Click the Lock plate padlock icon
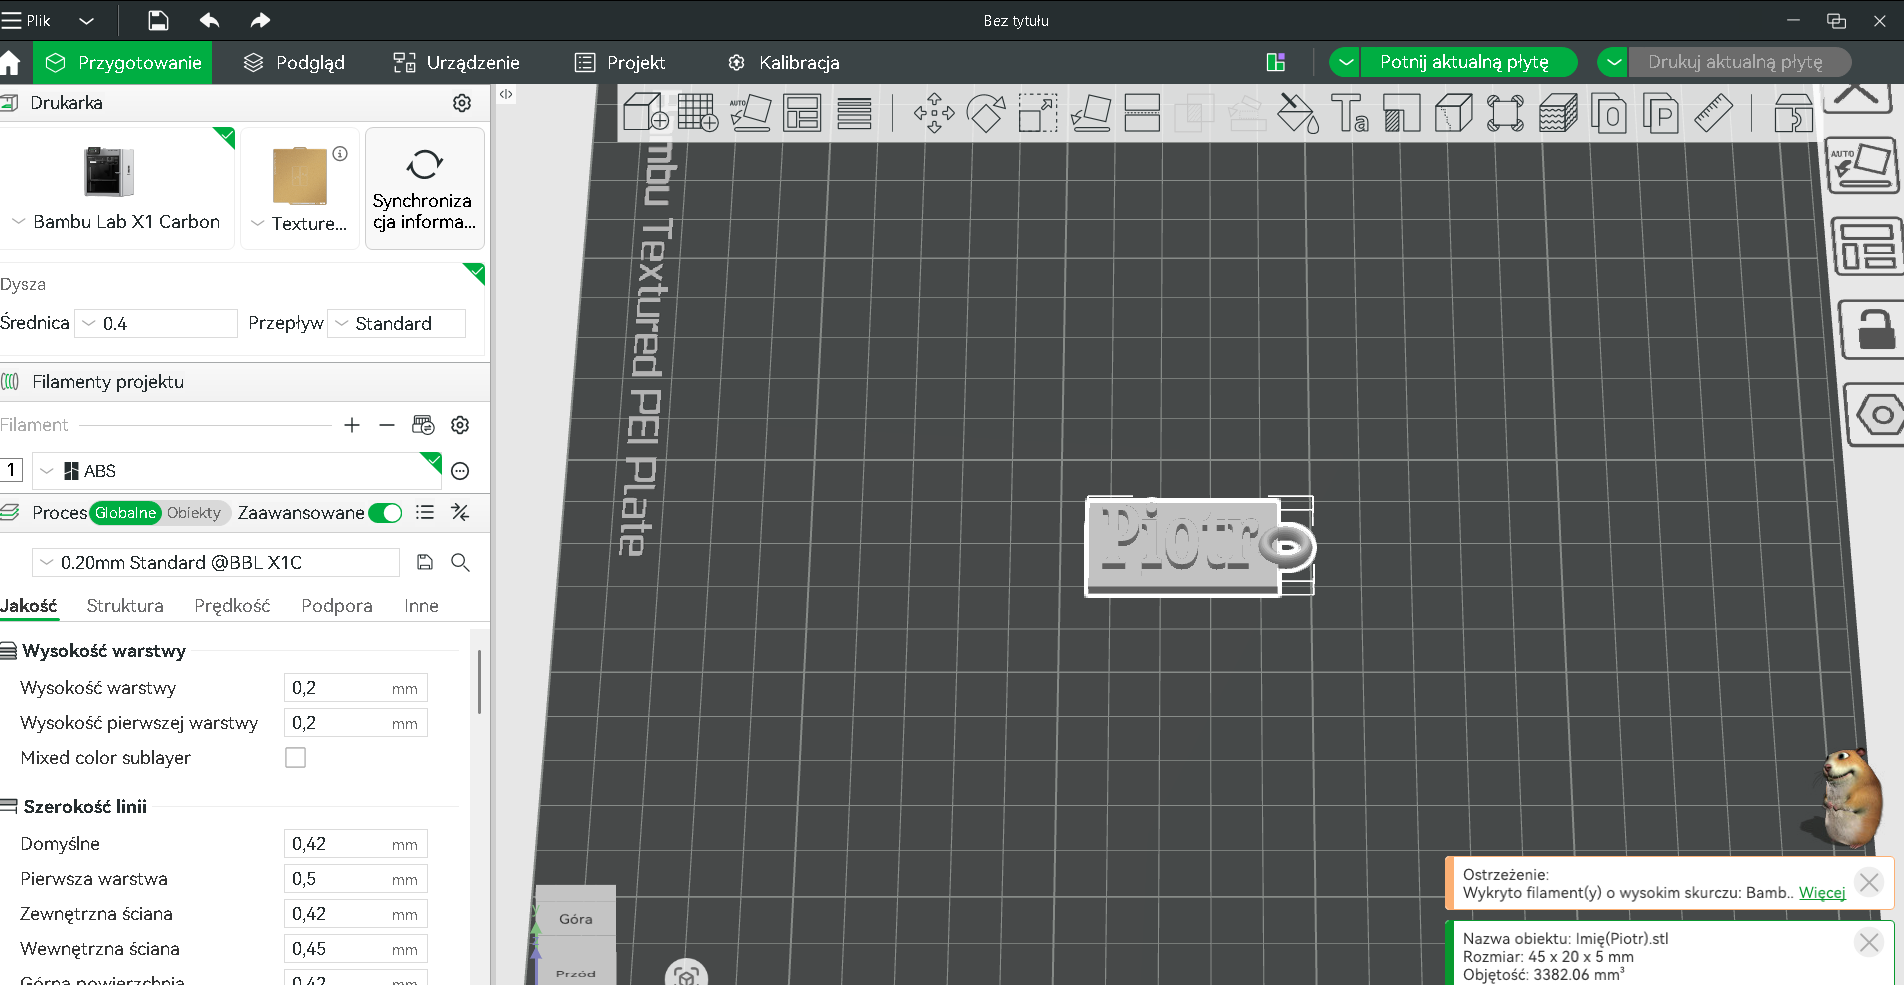Image resolution: width=1904 pixels, height=985 pixels. 1874,328
